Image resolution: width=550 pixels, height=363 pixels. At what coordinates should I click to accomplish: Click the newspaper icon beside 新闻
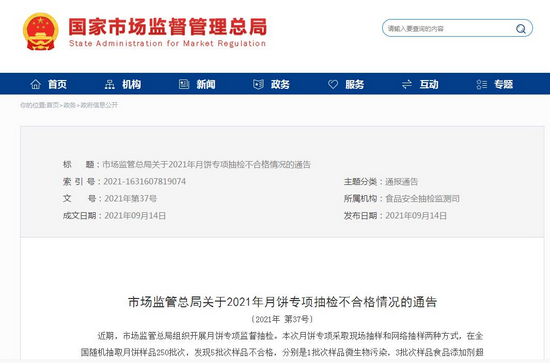click(x=184, y=84)
